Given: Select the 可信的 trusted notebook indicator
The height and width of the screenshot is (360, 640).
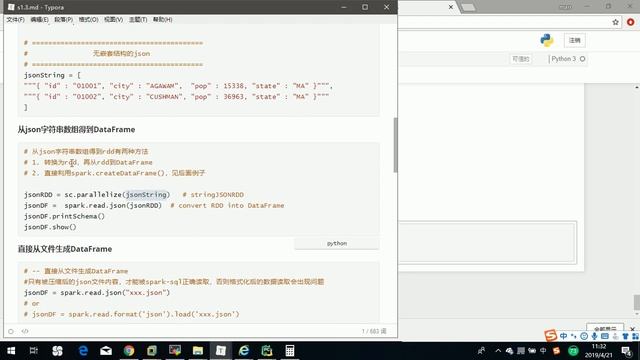Looking at the screenshot, I should point(521,59).
